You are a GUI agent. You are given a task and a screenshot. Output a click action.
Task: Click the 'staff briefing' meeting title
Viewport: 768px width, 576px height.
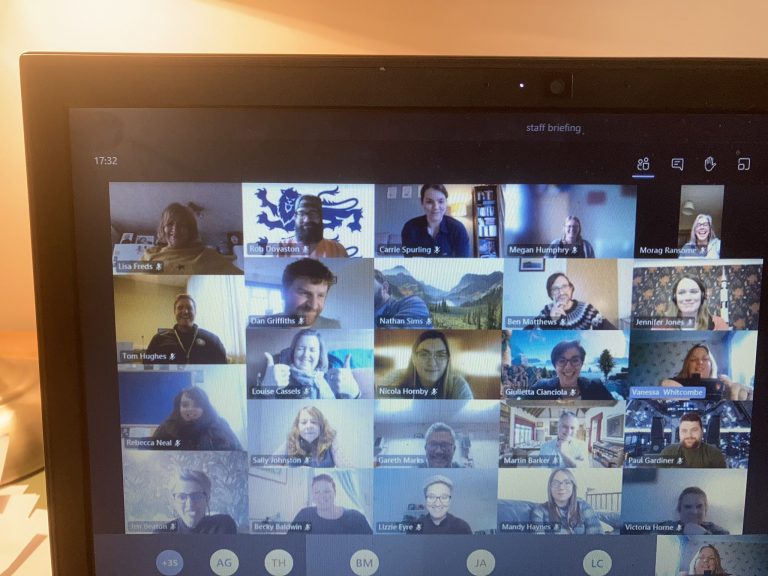(x=553, y=128)
